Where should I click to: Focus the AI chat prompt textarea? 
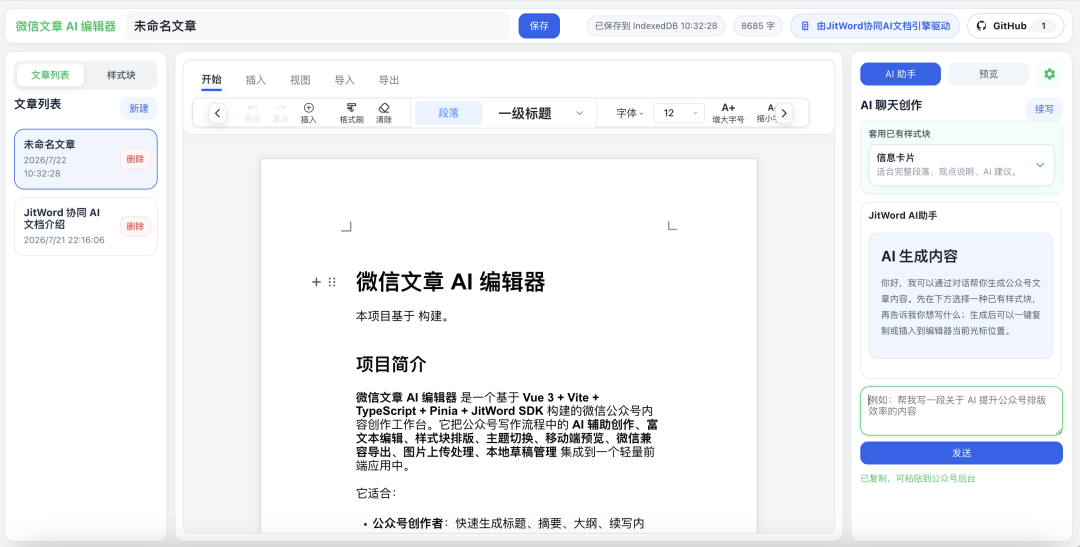[962, 411]
